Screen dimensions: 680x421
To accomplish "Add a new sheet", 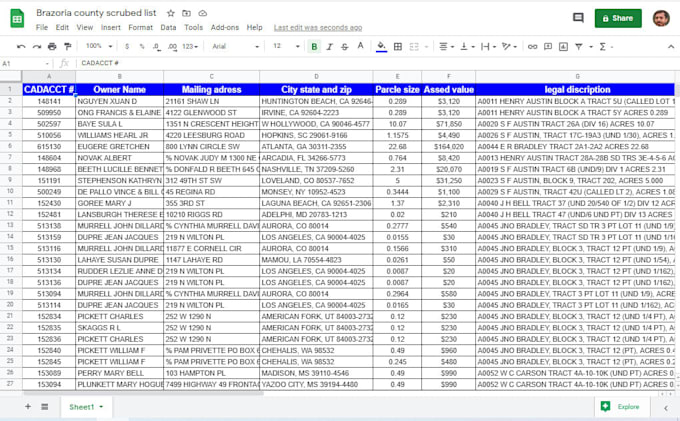I will tap(28, 407).
